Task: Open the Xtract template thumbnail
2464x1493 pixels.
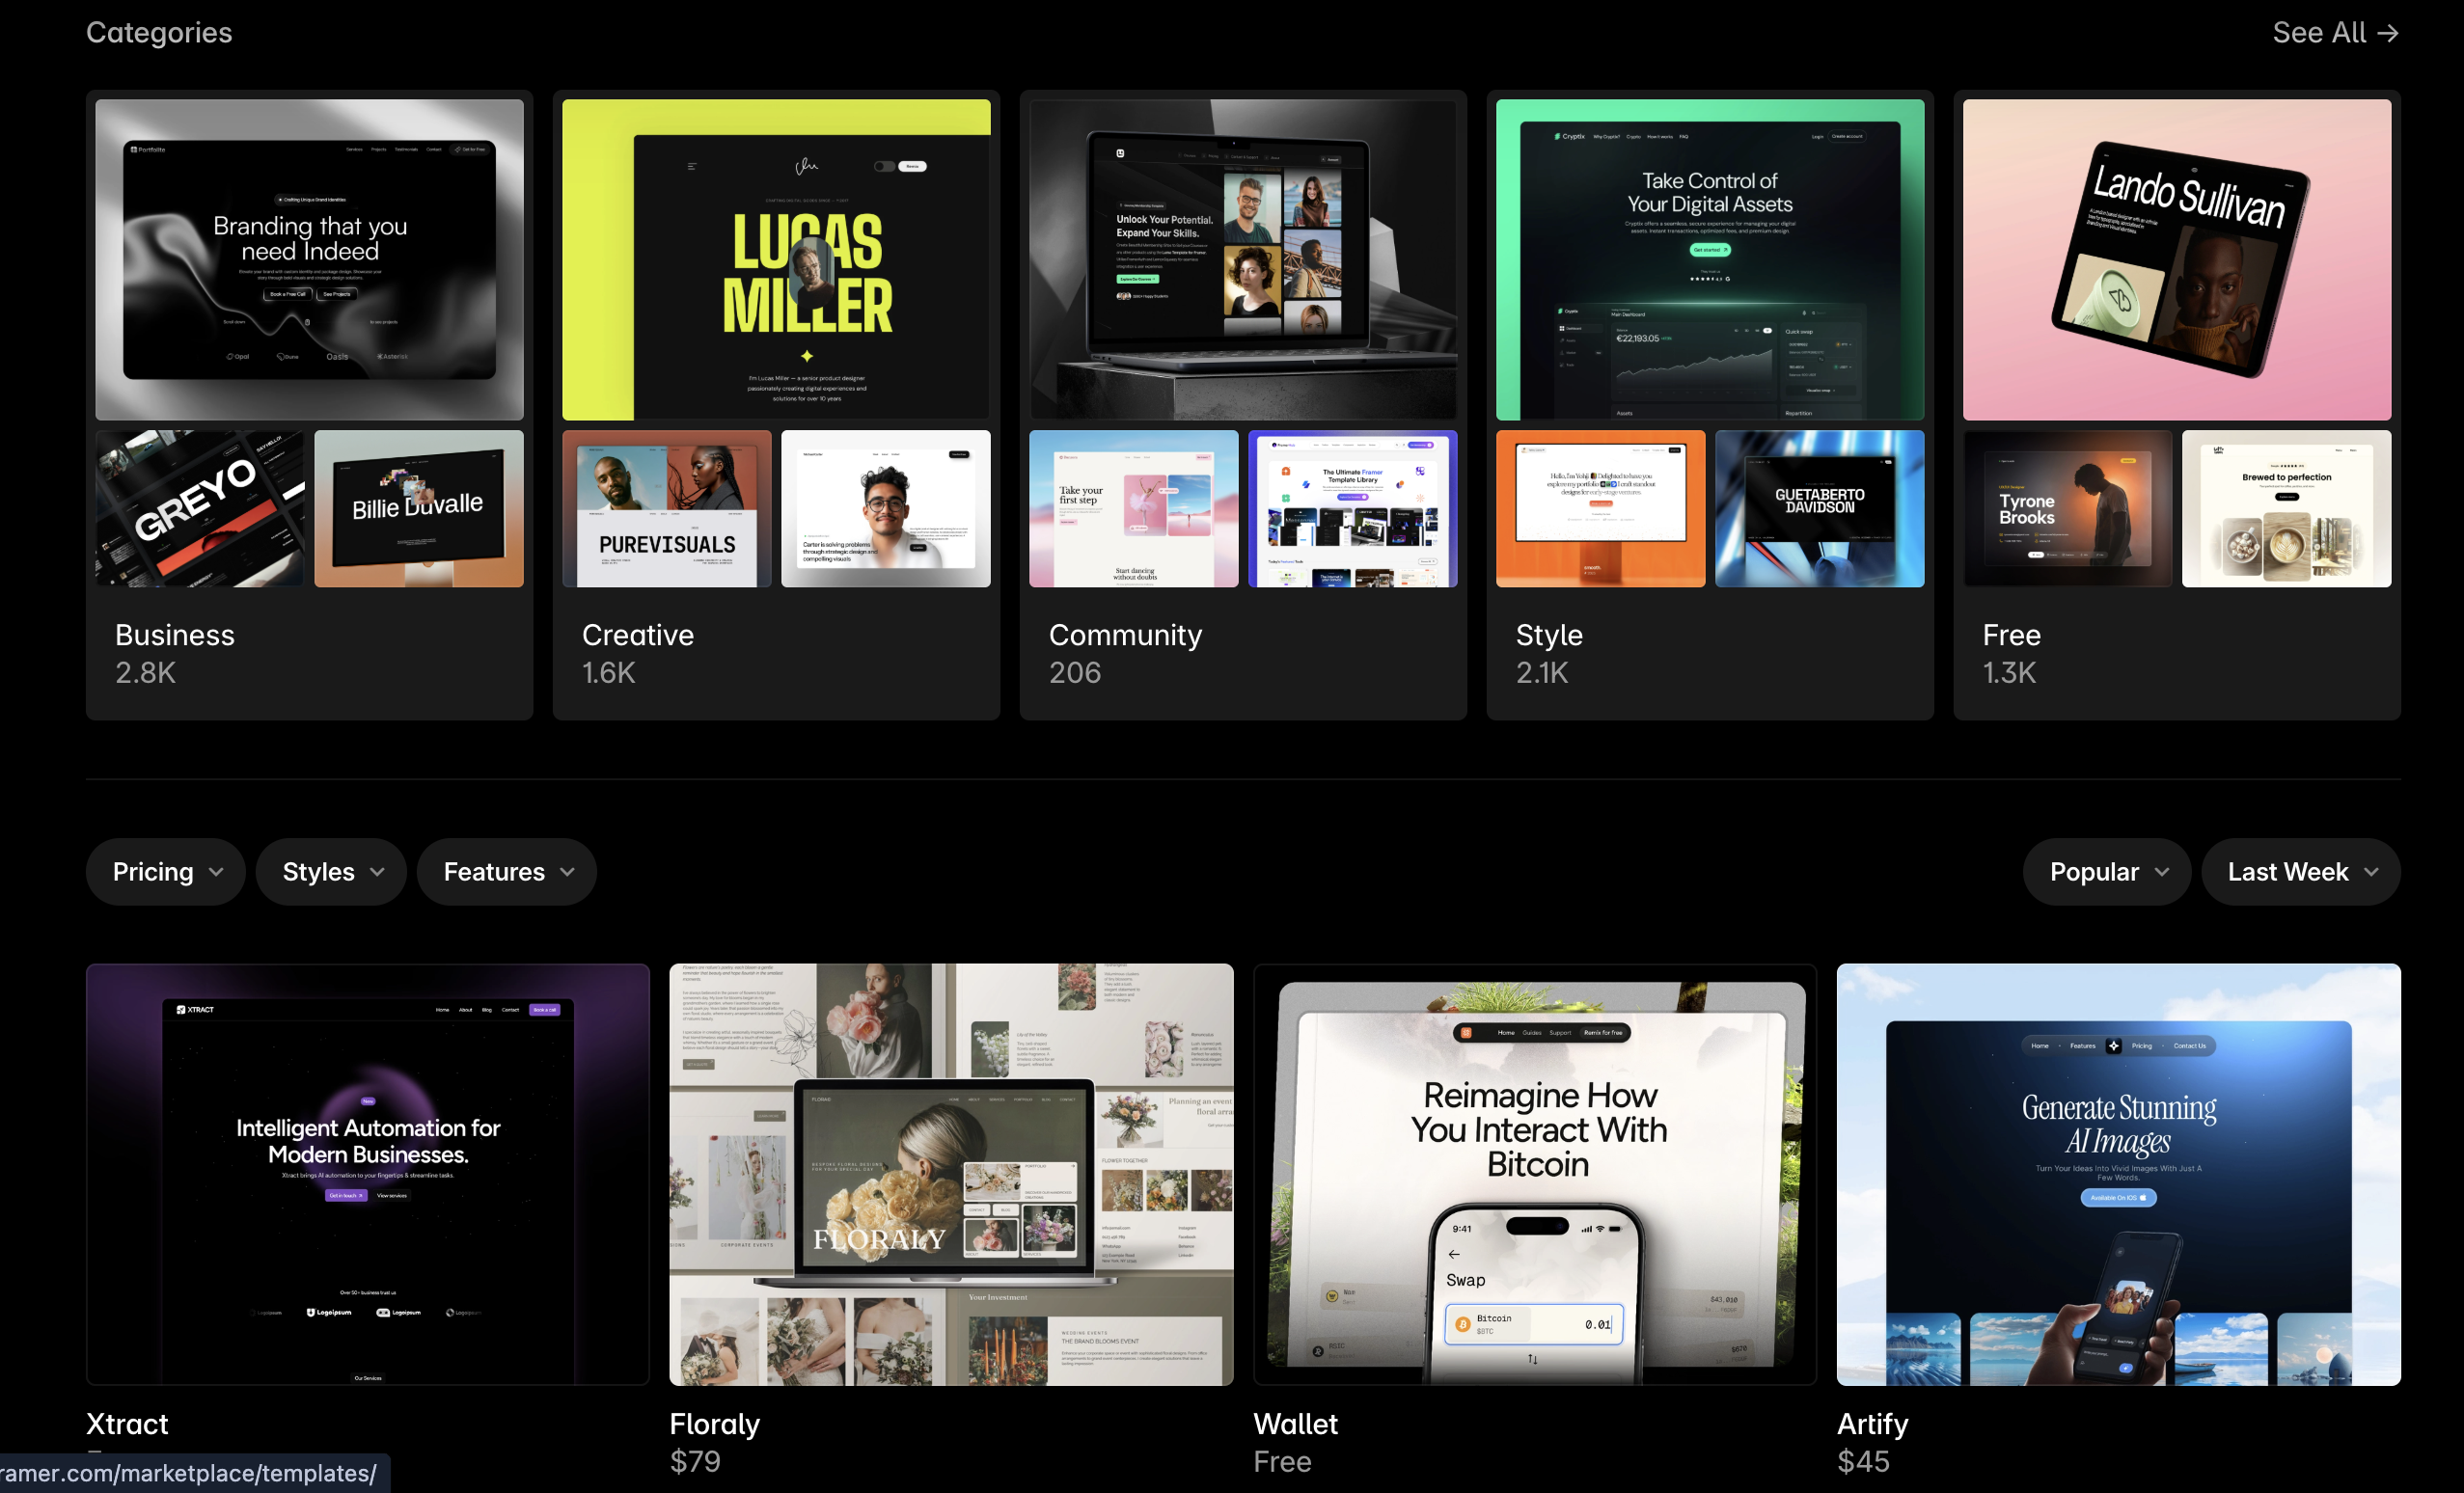Action: [x=368, y=1174]
